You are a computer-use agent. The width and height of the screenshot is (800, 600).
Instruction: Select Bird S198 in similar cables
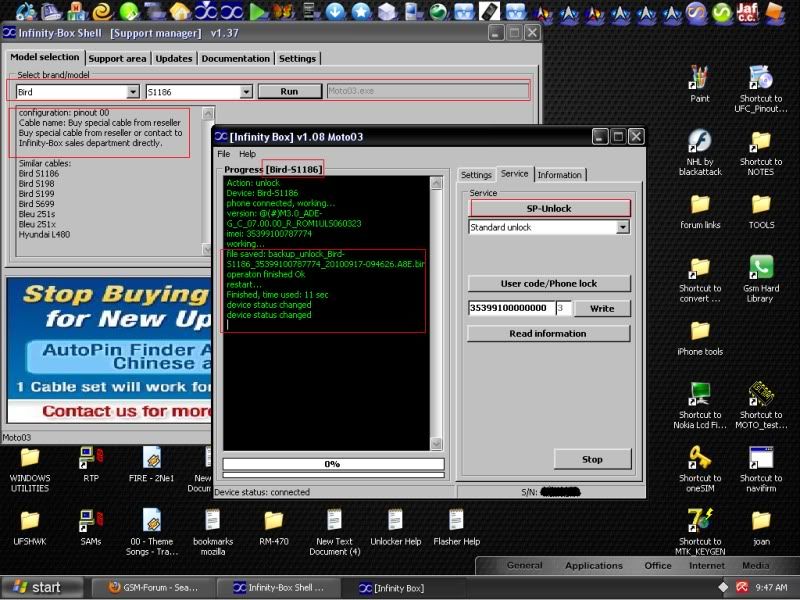(36, 184)
